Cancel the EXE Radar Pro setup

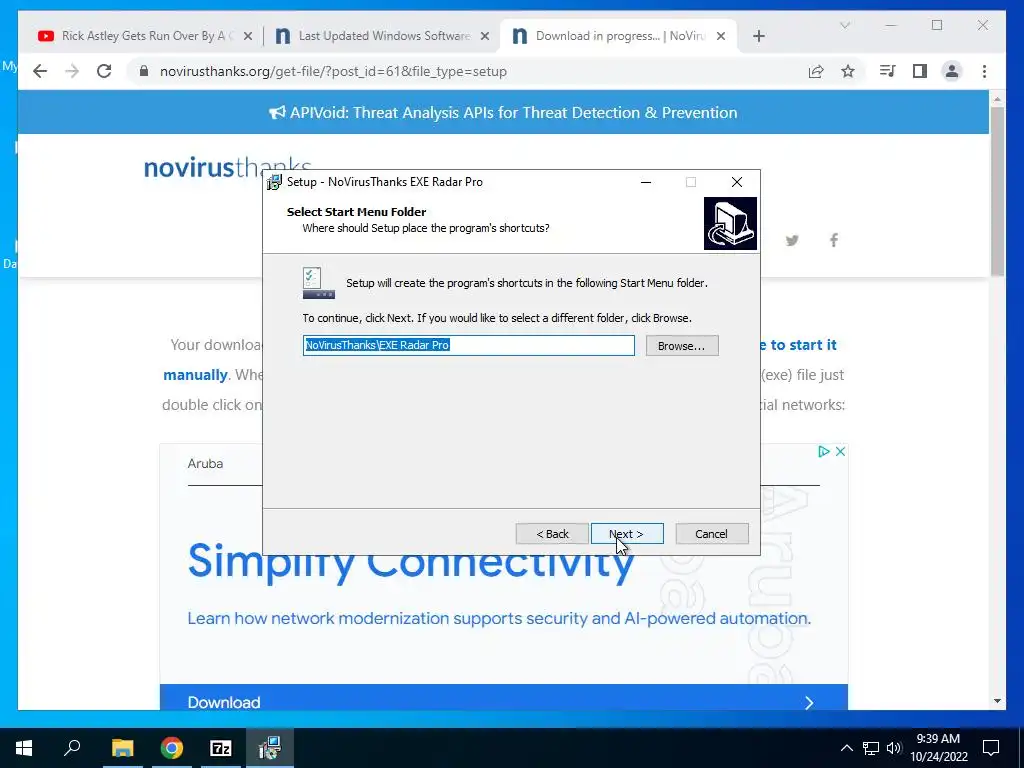711,534
